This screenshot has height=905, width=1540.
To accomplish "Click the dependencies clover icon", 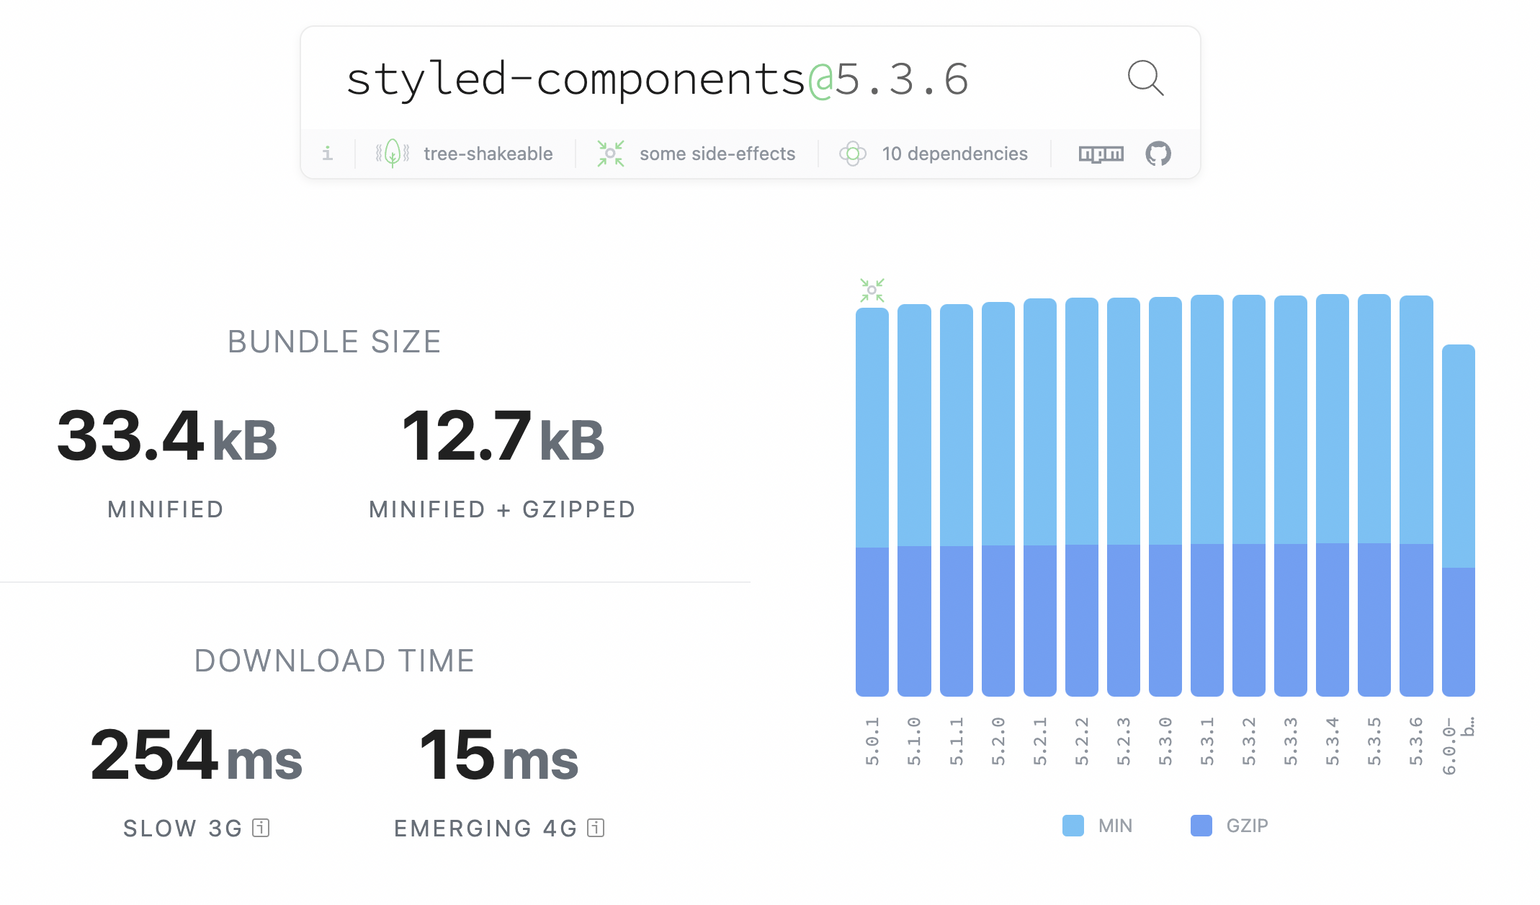I will point(853,153).
